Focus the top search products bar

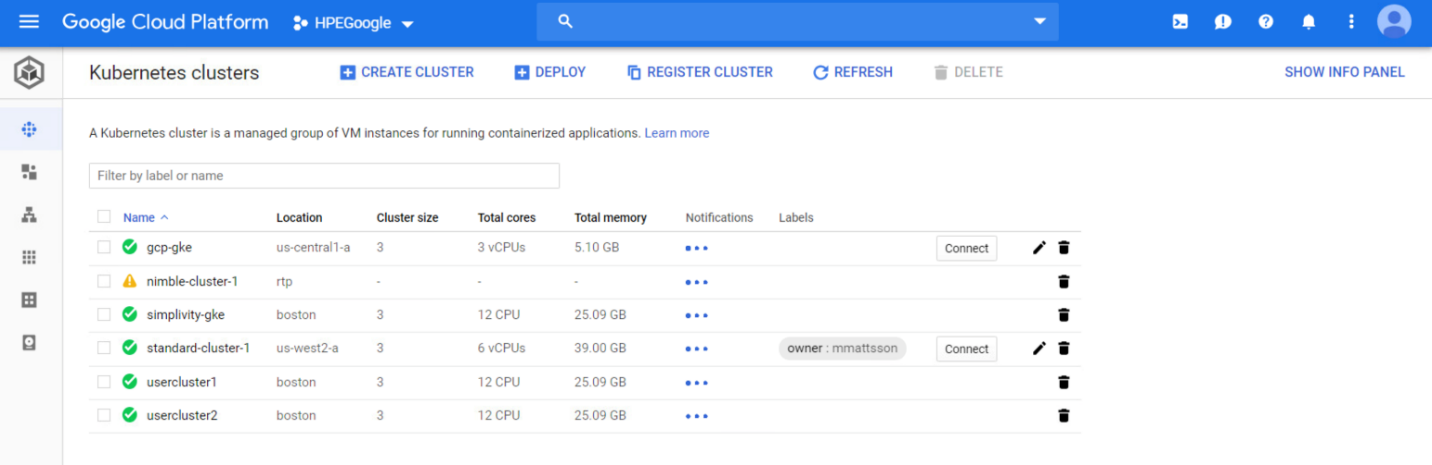(797, 21)
